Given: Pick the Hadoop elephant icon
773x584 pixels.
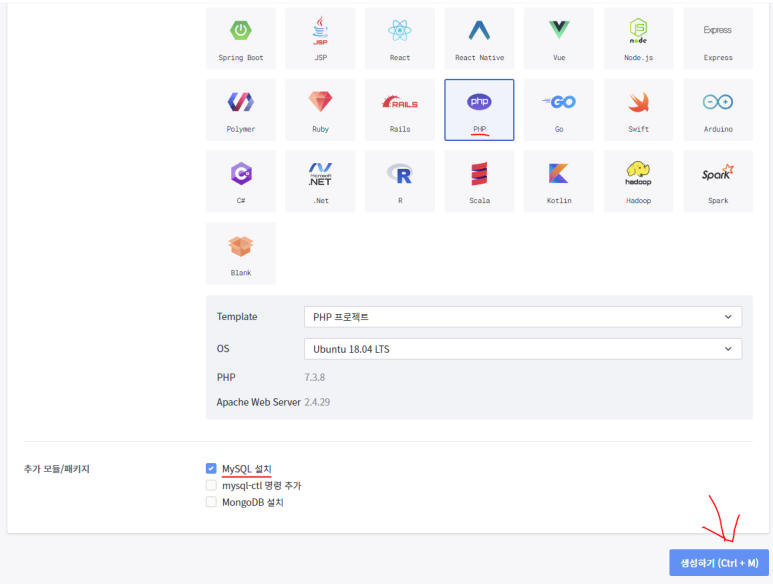Looking at the screenshot, I should (638, 173).
